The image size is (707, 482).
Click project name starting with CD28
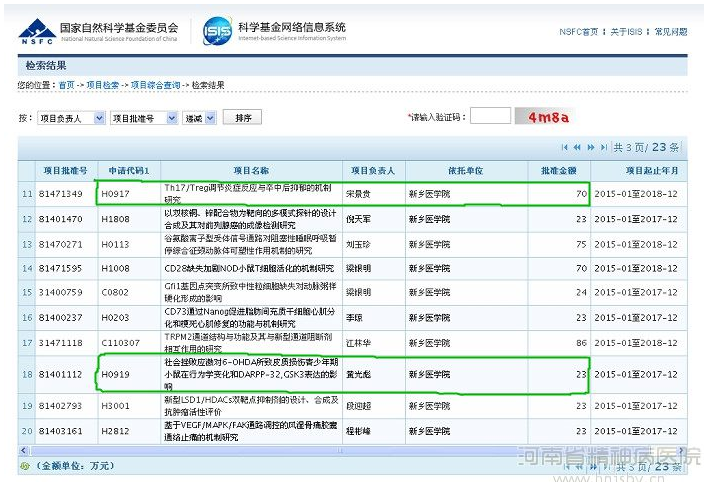tap(249, 268)
